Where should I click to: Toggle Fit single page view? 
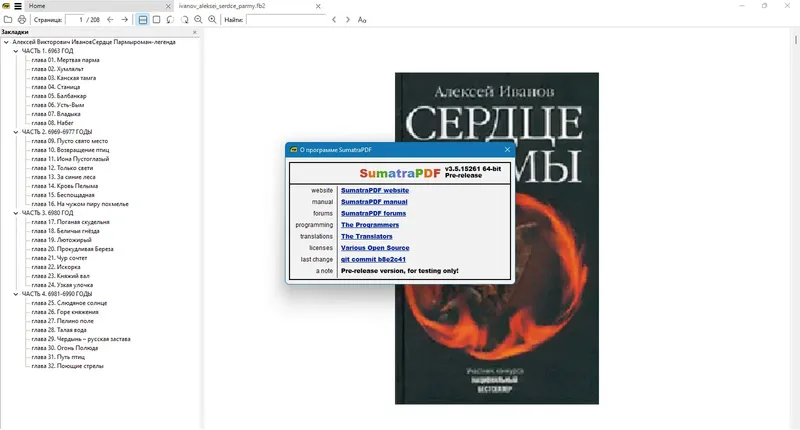pyautogui.click(x=157, y=19)
